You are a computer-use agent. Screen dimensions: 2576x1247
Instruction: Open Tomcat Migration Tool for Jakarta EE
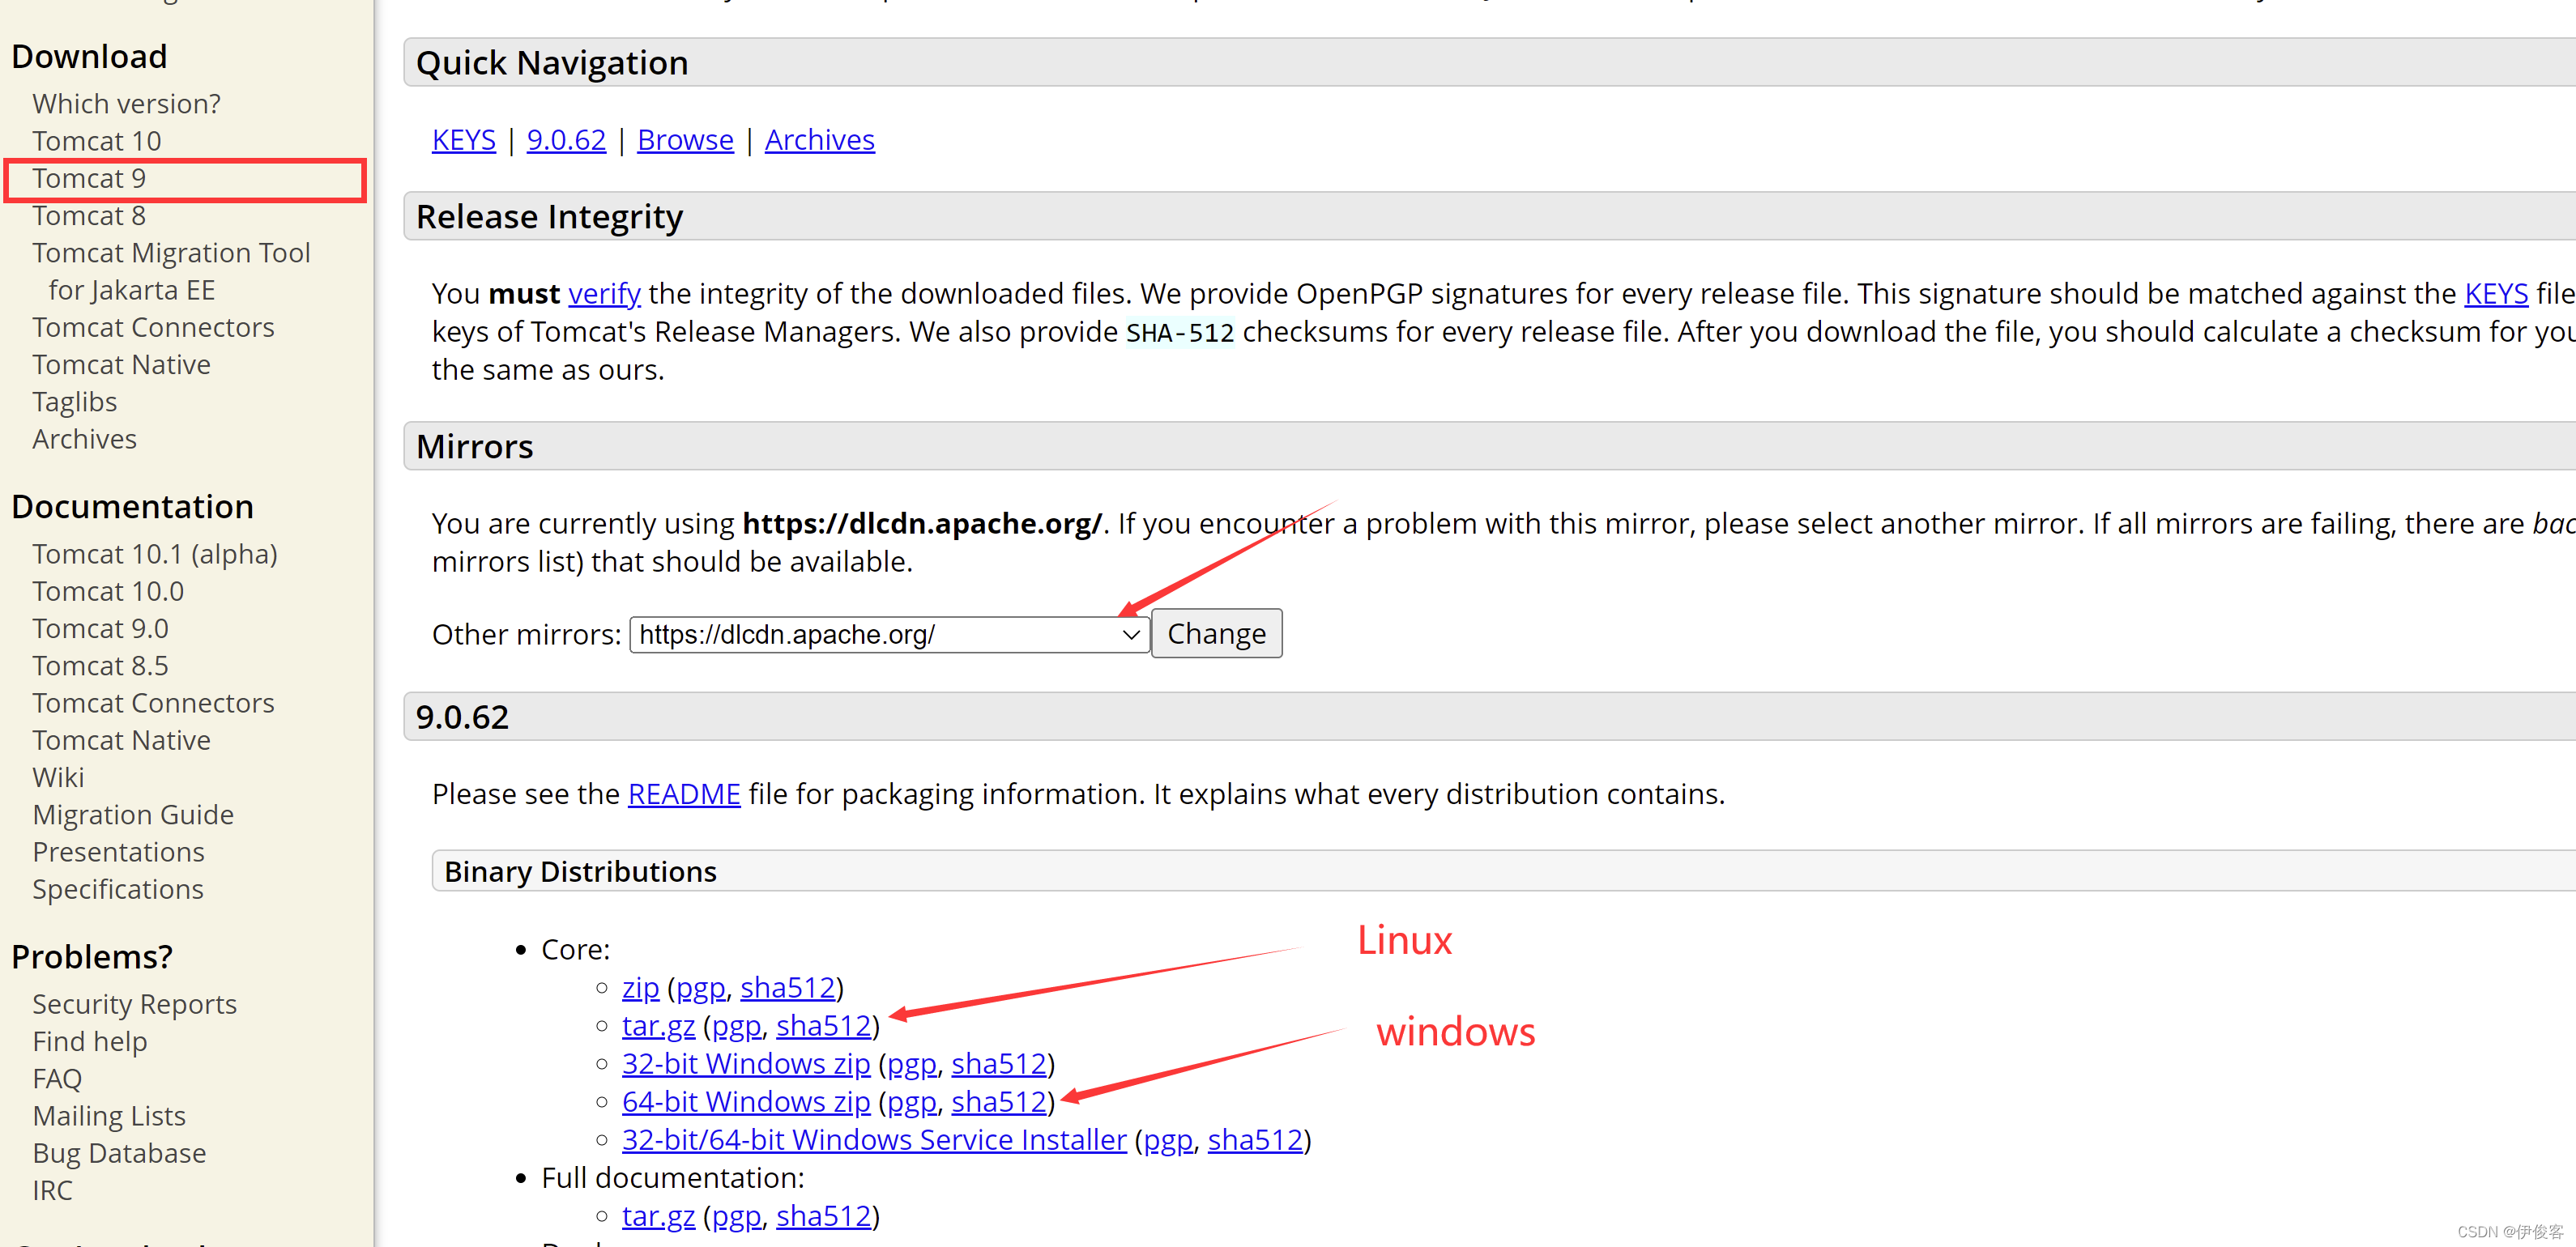tap(171, 272)
